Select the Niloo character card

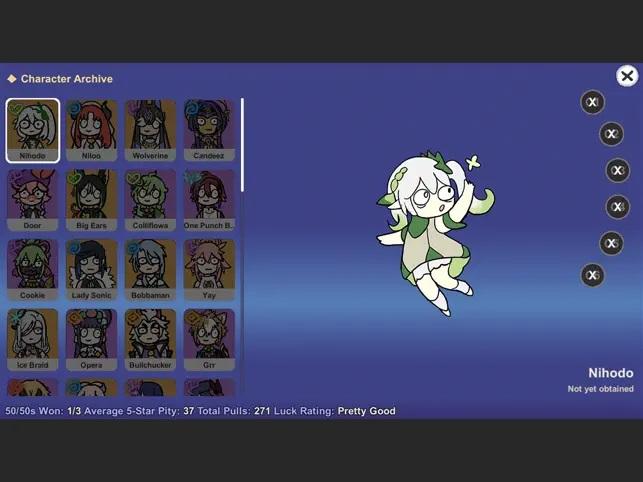click(x=92, y=129)
